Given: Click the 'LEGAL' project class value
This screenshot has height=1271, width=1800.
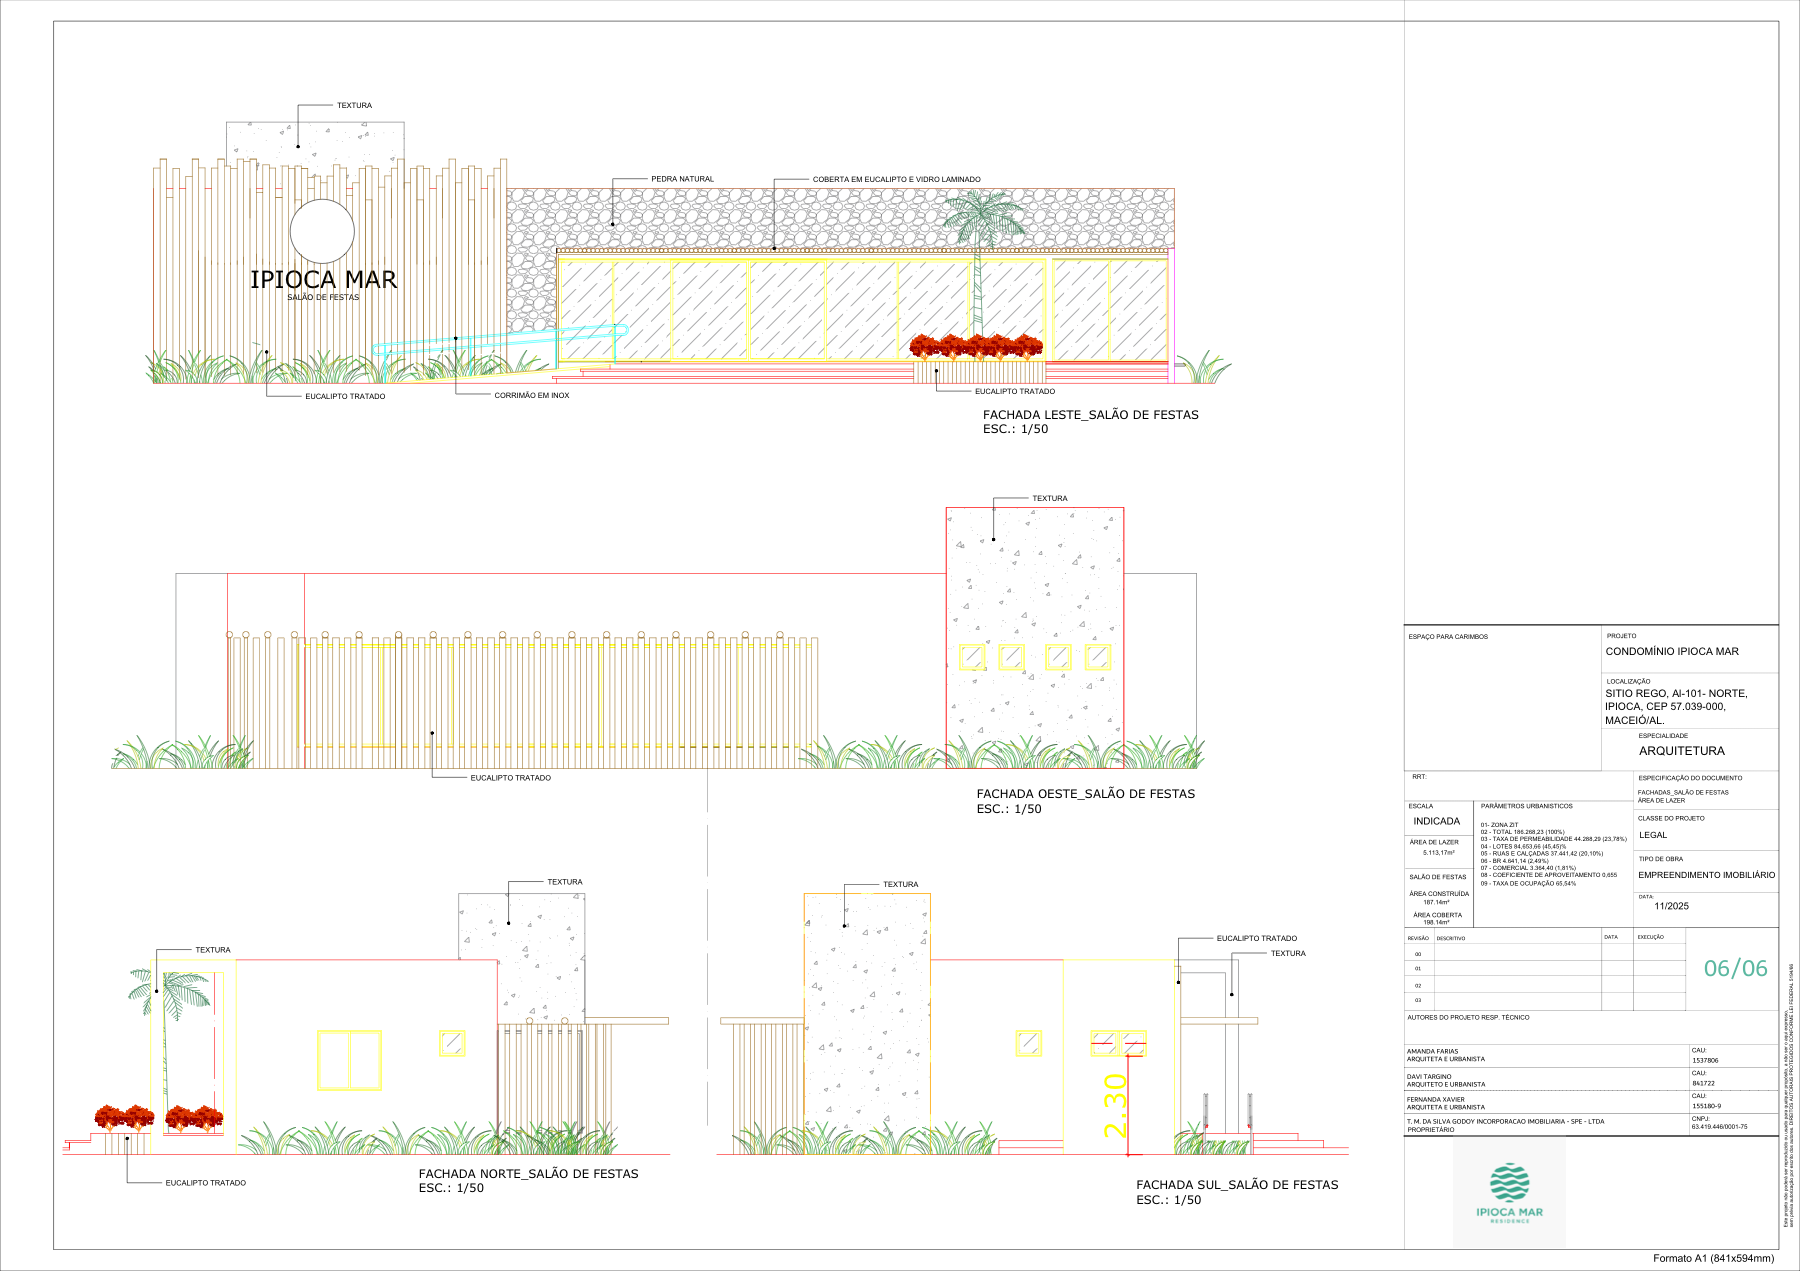Looking at the screenshot, I should click(x=1653, y=835).
